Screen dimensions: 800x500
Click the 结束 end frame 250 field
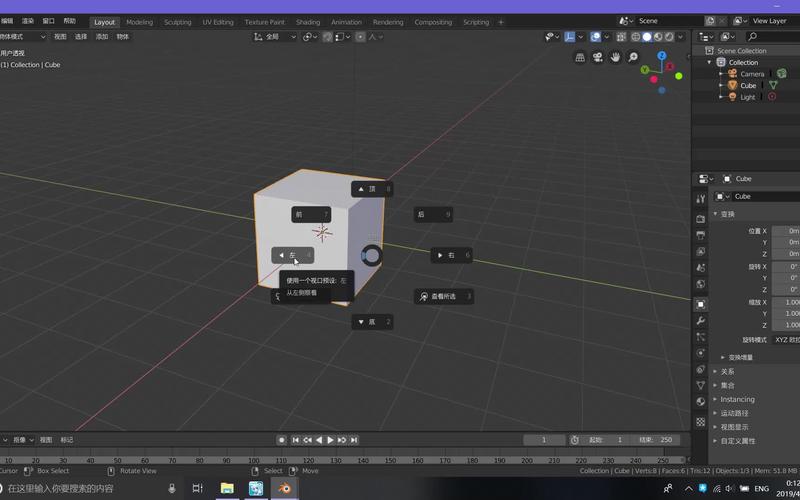658,440
